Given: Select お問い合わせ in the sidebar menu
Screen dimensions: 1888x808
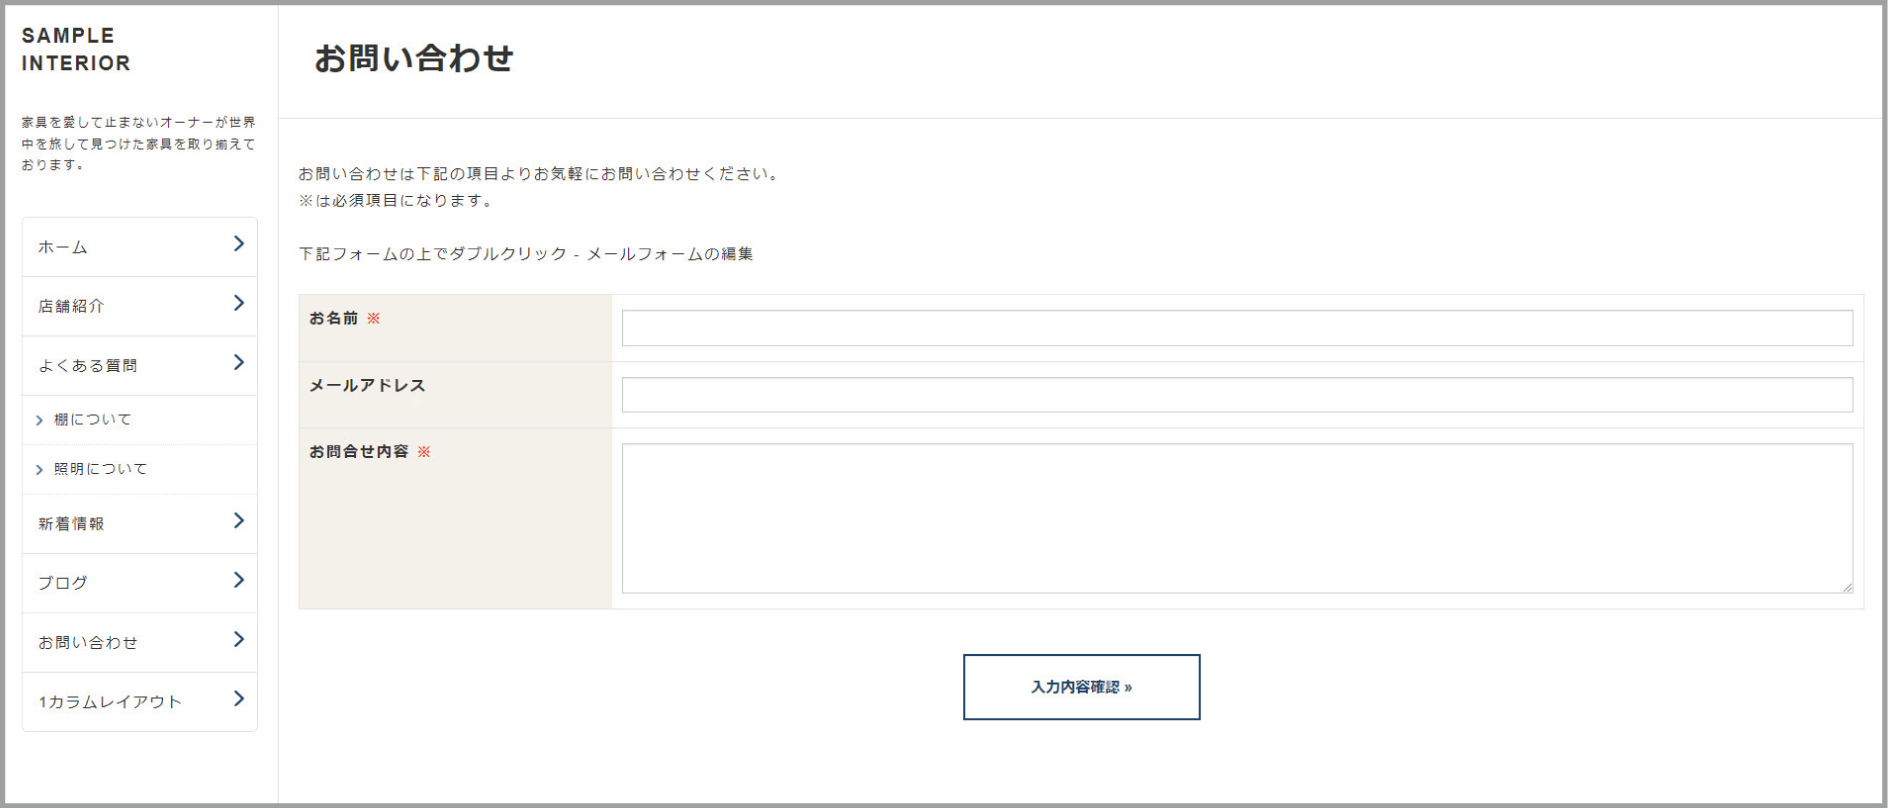Looking at the screenshot, I should (139, 642).
